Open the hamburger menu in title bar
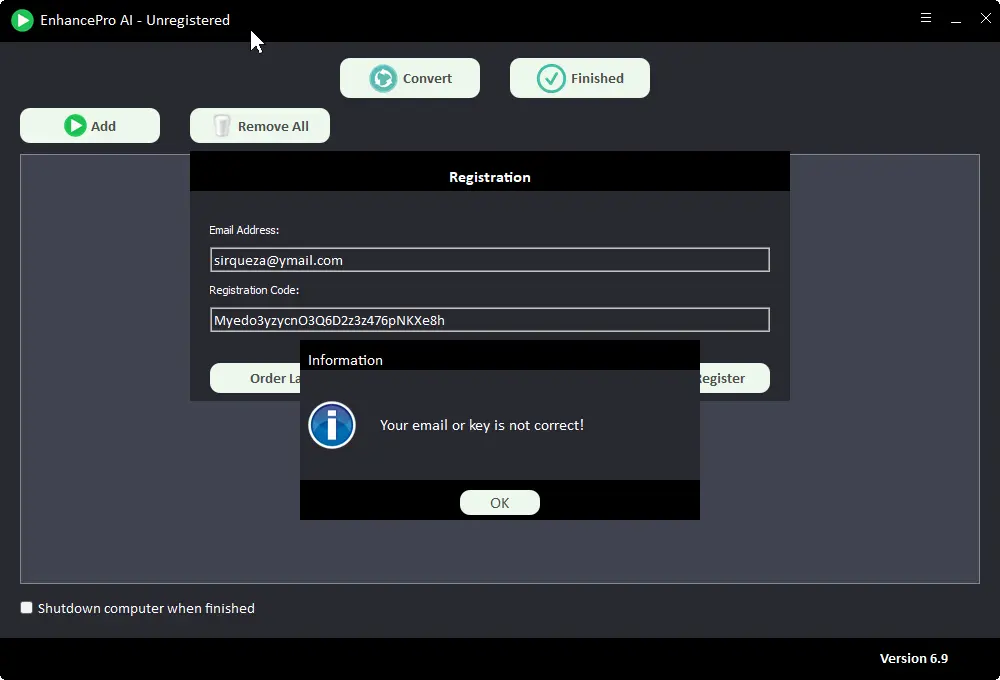Image resolution: width=1000 pixels, height=680 pixels. (x=926, y=18)
